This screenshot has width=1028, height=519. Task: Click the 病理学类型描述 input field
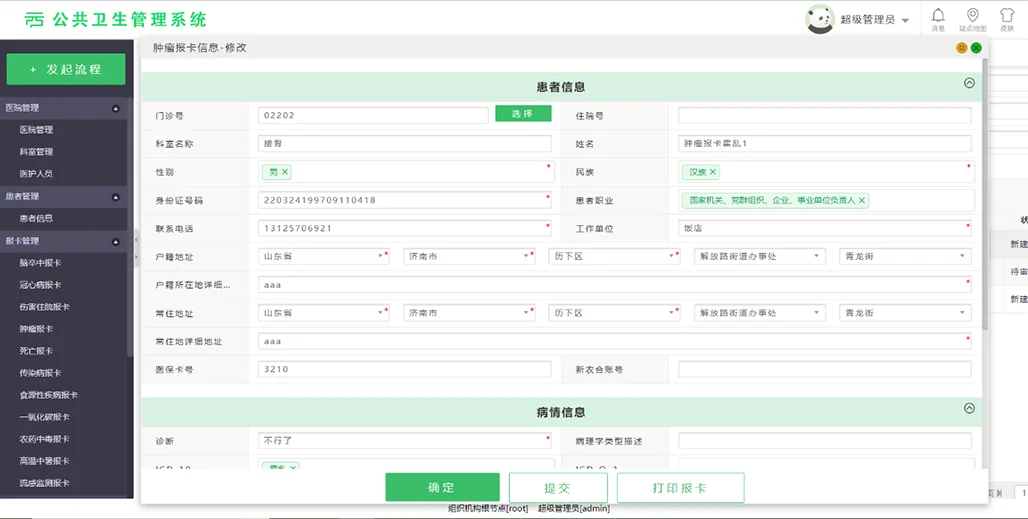pyautogui.click(x=825, y=441)
